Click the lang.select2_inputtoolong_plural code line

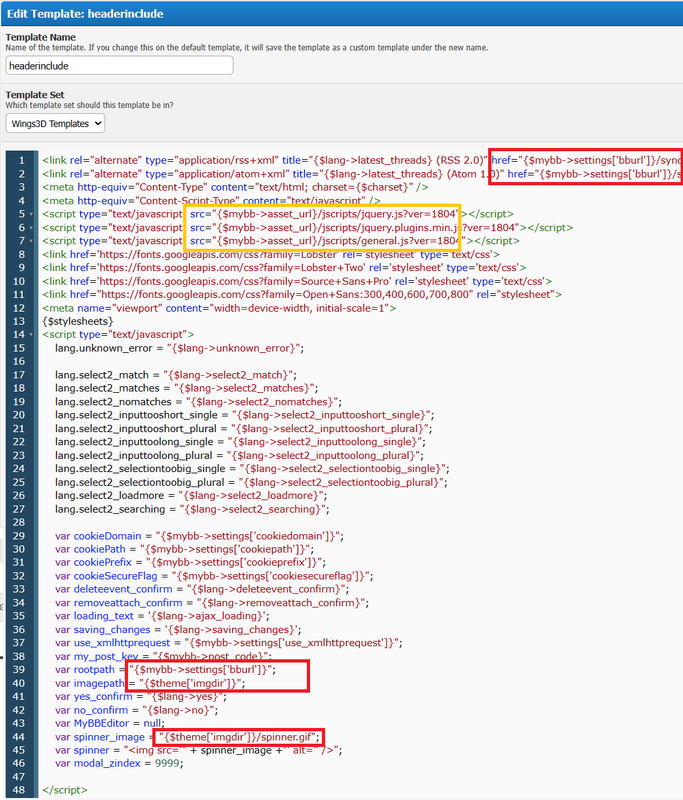point(239,456)
